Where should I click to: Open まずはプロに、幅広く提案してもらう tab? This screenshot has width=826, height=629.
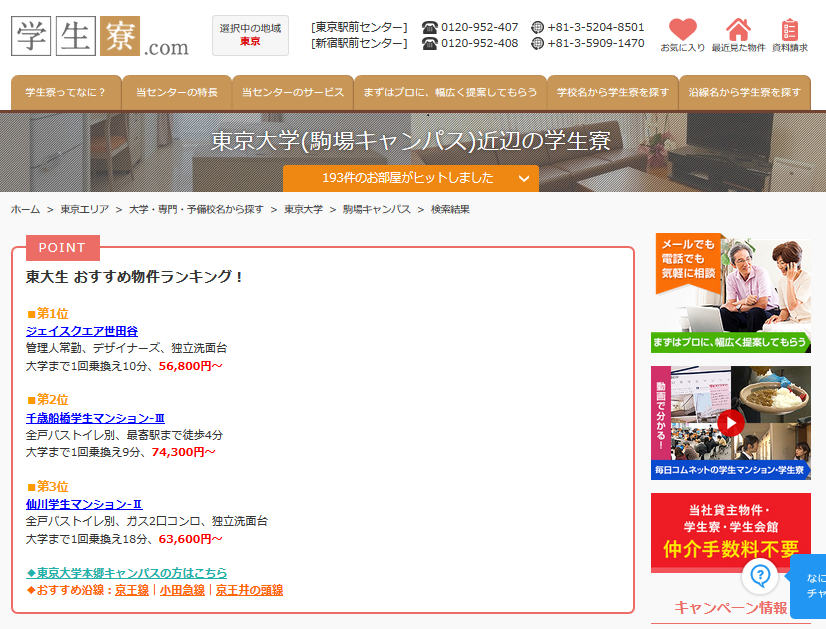pyautogui.click(x=450, y=92)
